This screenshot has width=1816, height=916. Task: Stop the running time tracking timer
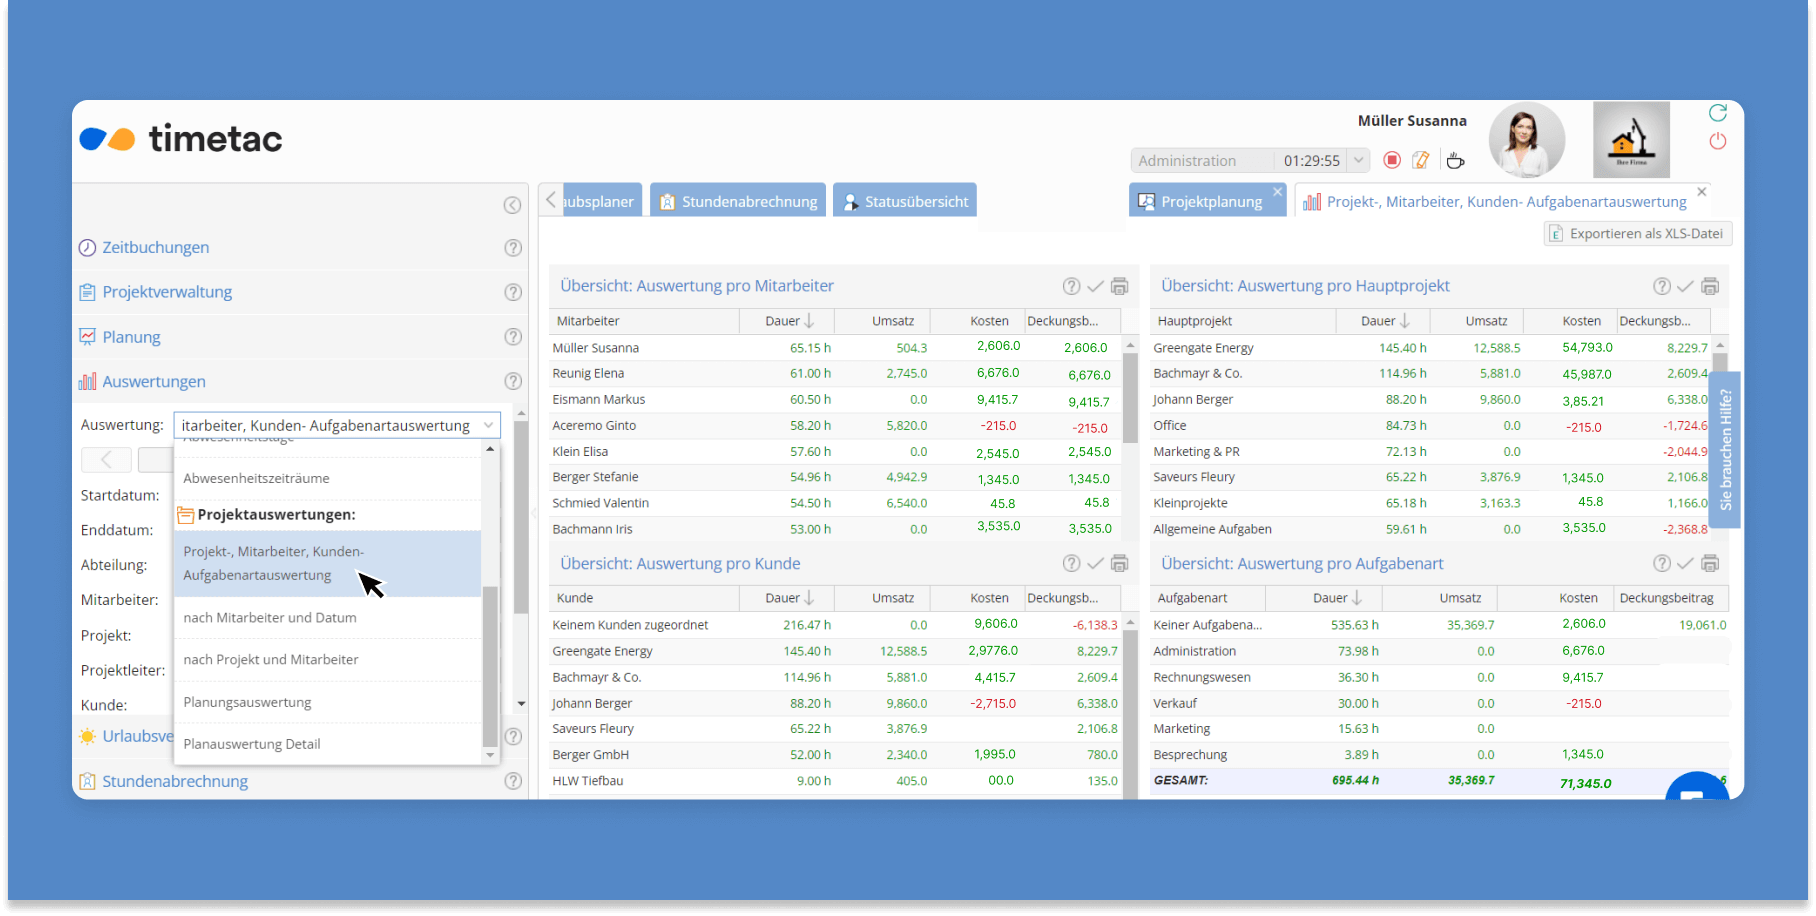[1391, 160]
